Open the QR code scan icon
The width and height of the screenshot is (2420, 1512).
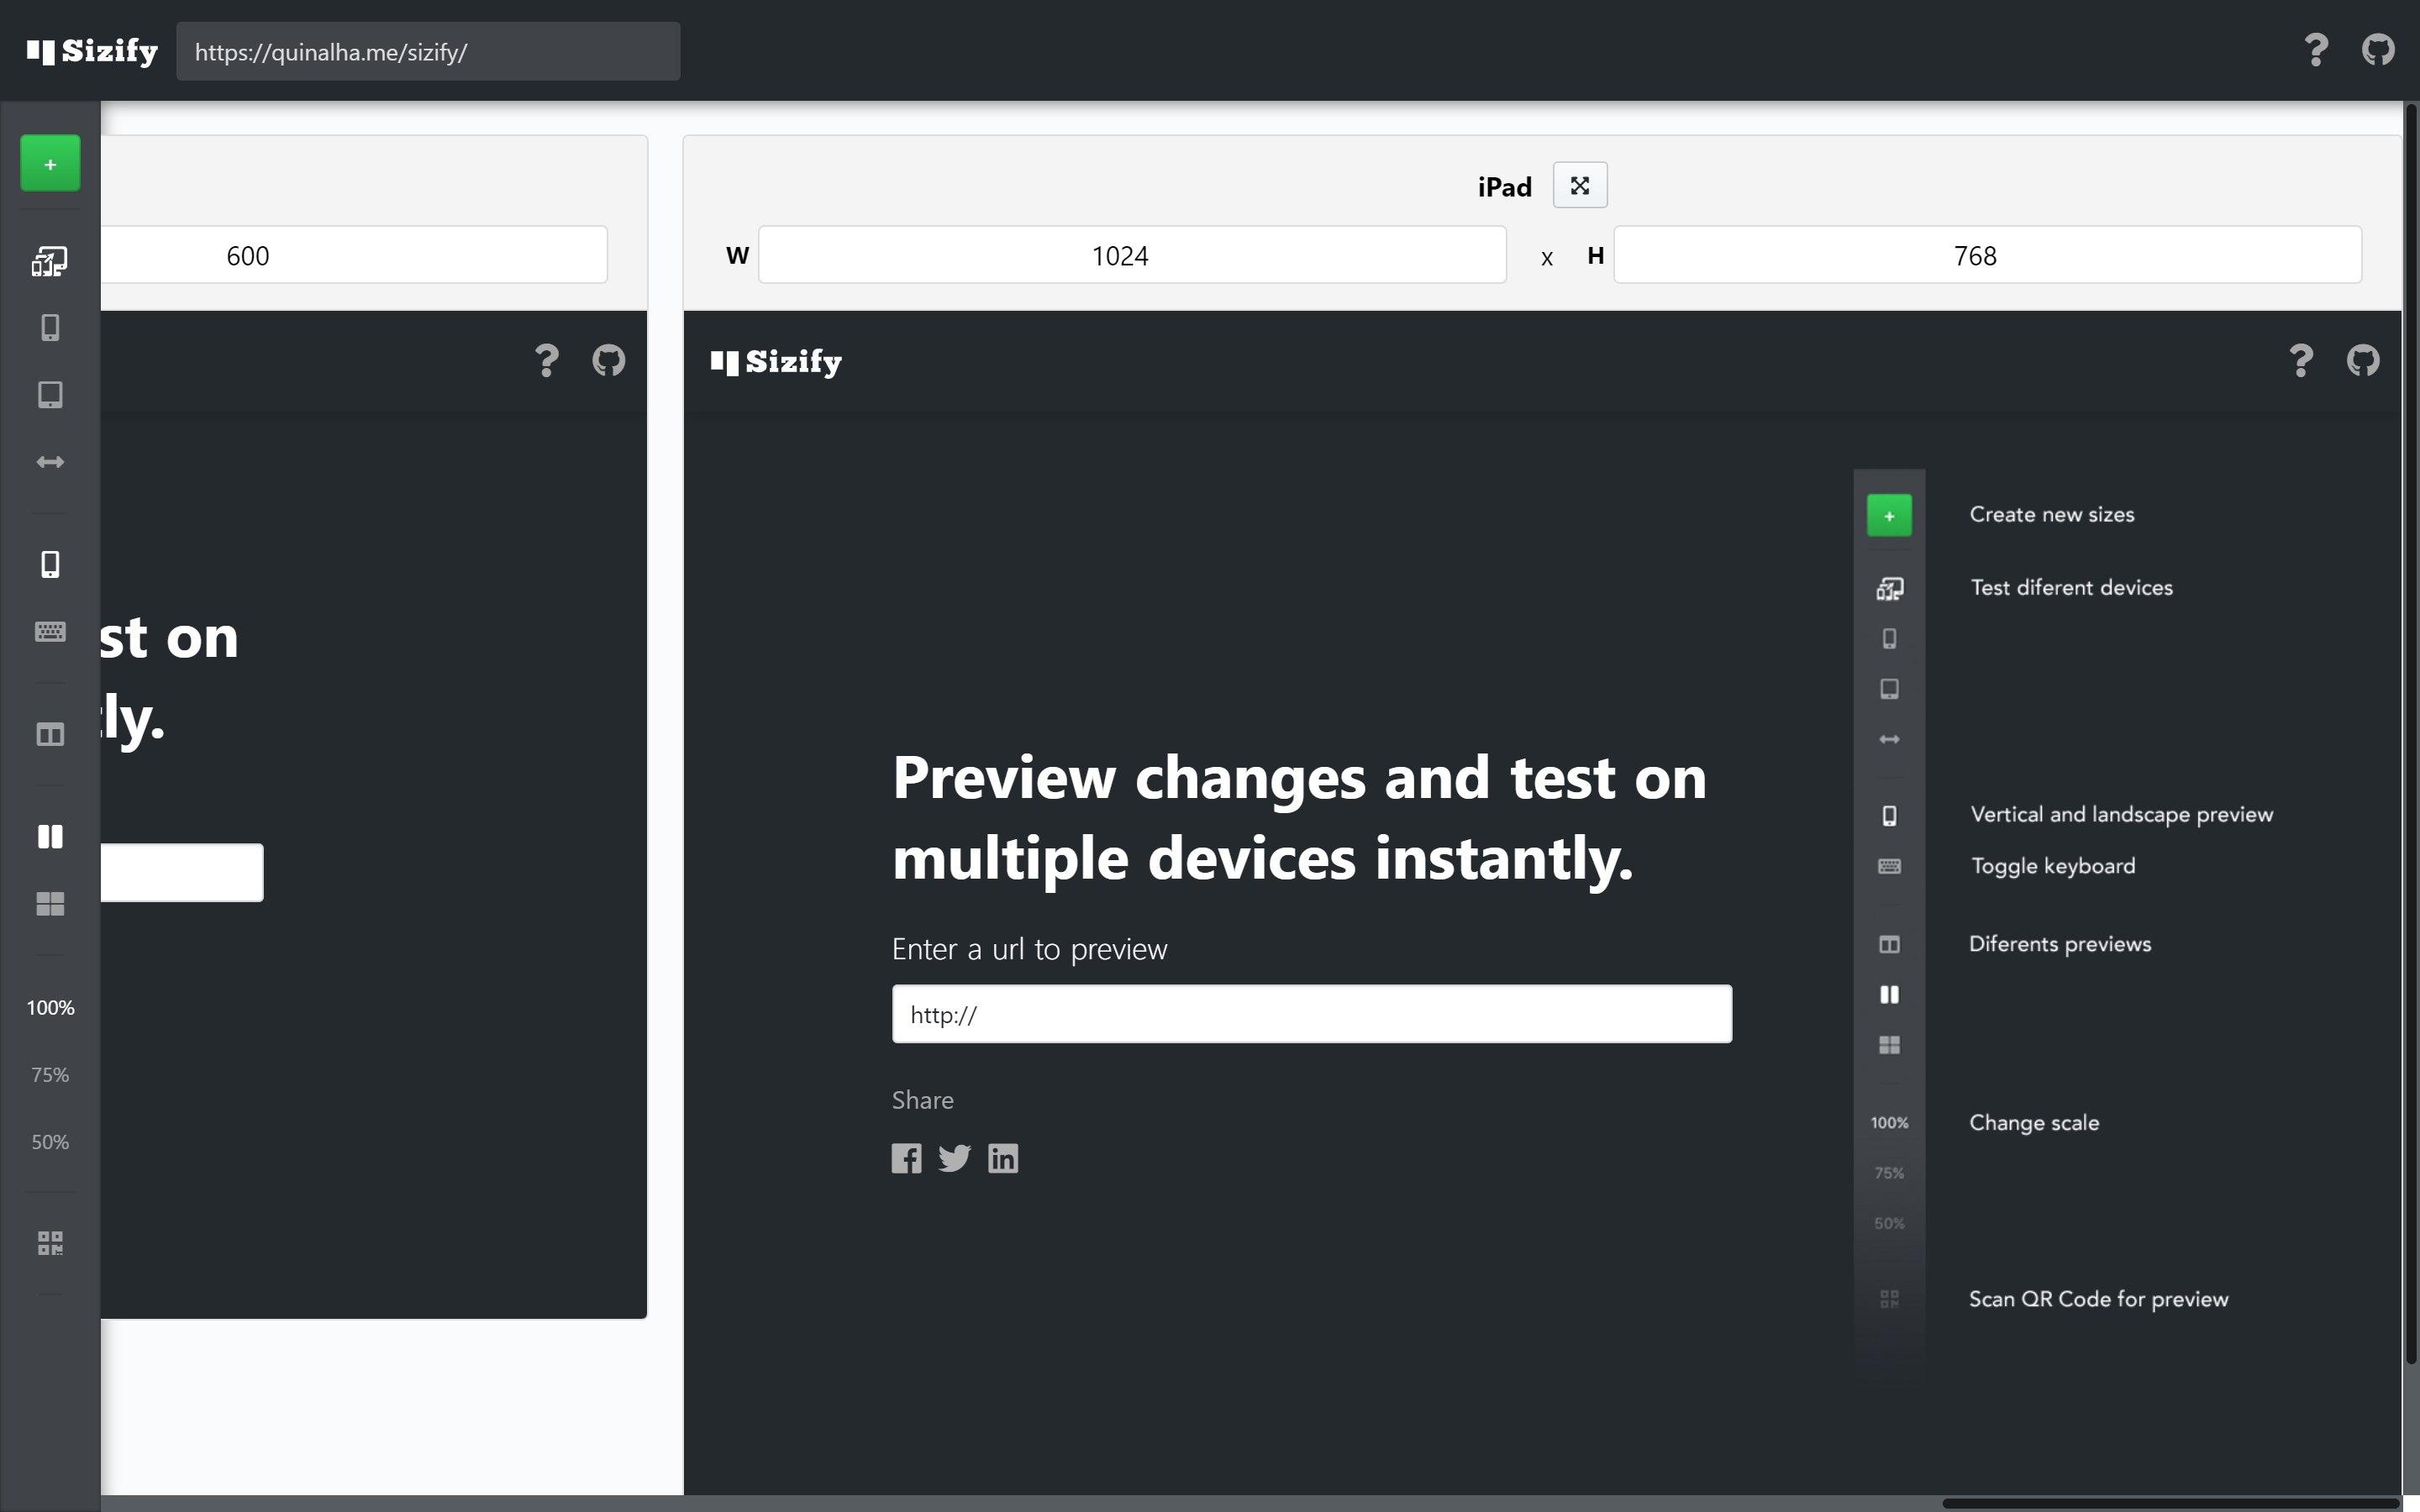tap(50, 1243)
